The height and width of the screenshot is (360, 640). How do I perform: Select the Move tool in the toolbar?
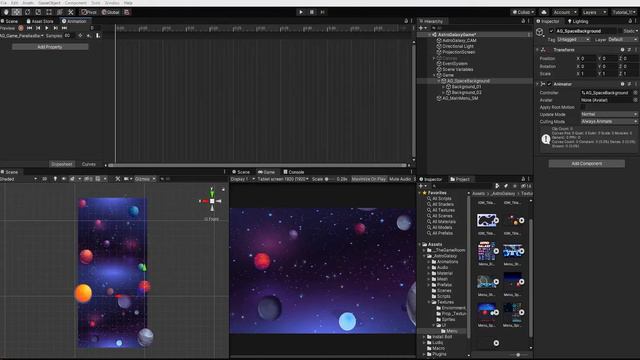point(16,12)
